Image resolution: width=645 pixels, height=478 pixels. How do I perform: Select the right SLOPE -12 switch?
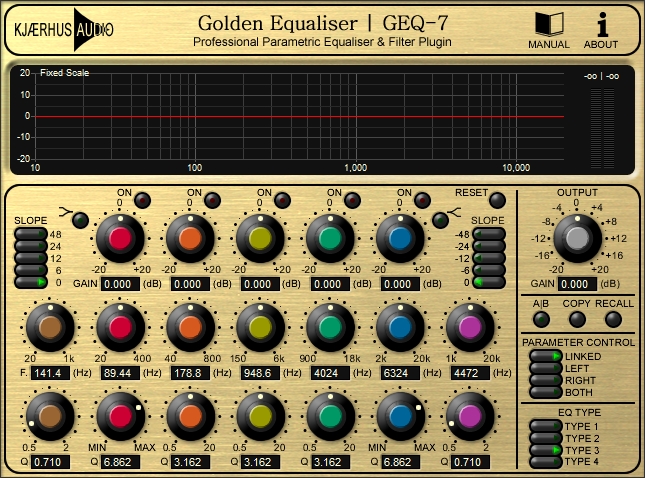(x=489, y=258)
